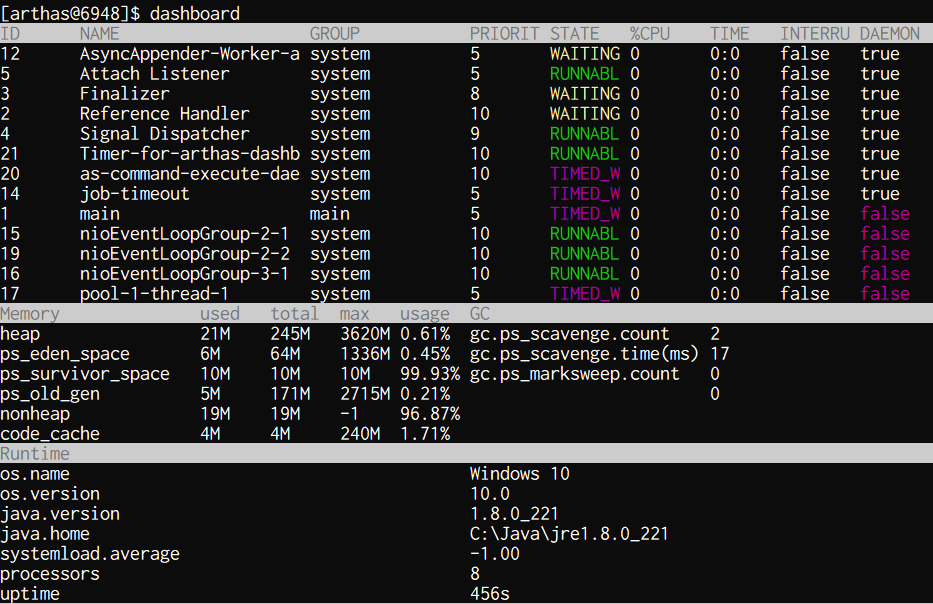
Task: Click the 'dashboard' command text
Action: pyautogui.click(x=195, y=13)
